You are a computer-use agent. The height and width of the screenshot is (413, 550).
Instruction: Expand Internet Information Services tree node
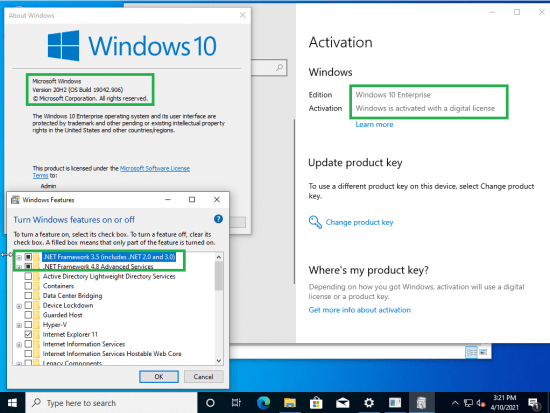(19, 345)
